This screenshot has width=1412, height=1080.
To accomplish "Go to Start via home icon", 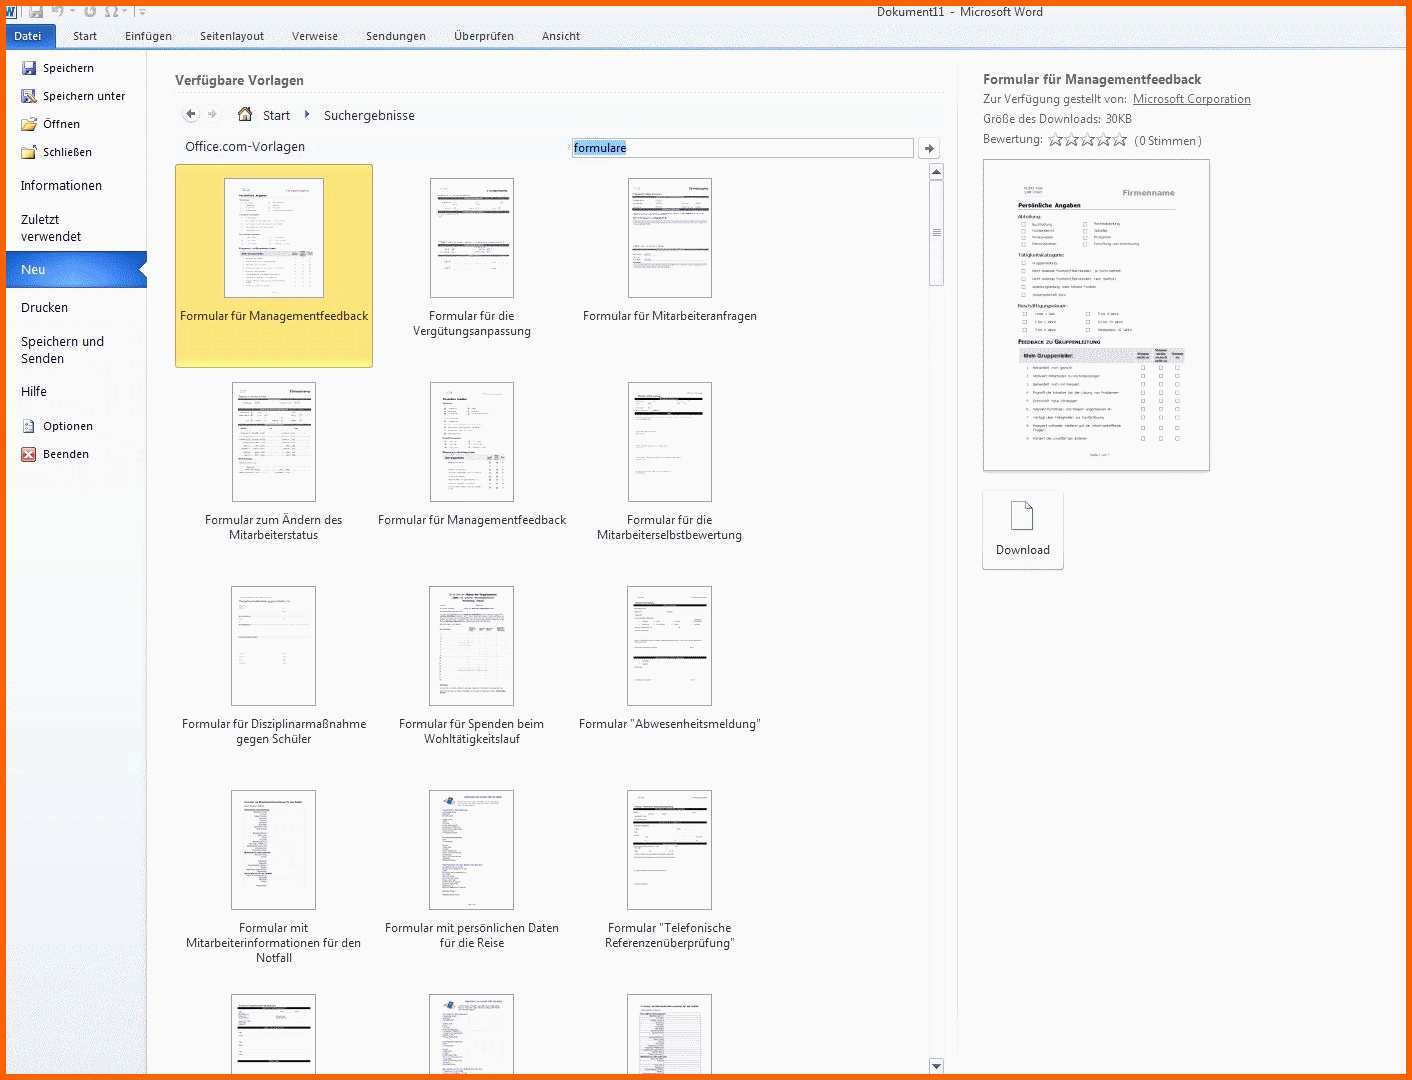I will 245,114.
